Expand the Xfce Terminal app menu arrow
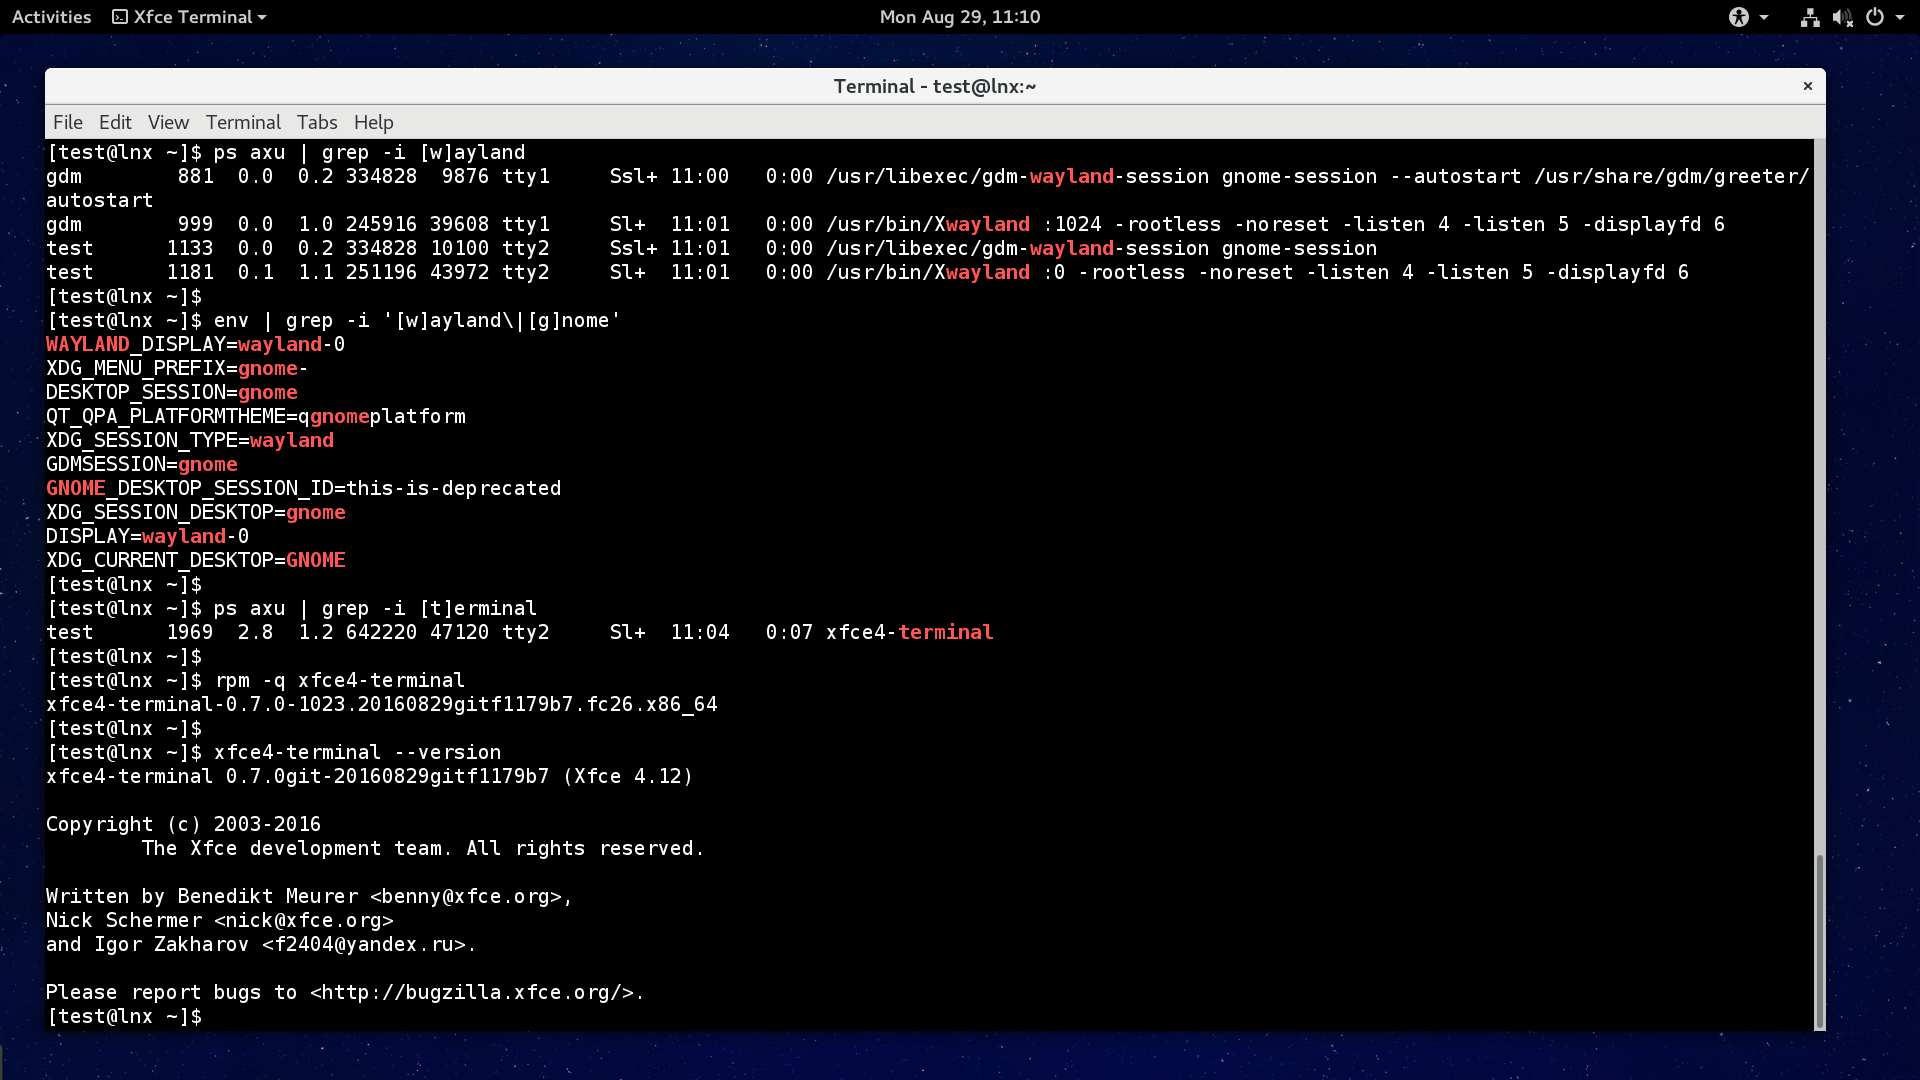1920x1080 pixels. point(262,17)
